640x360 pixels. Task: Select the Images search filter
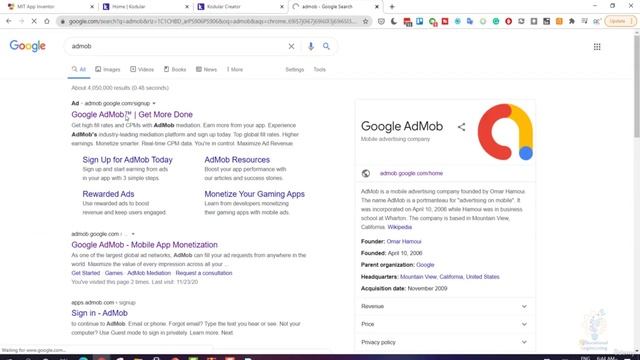pyautogui.click(x=108, y=69)
